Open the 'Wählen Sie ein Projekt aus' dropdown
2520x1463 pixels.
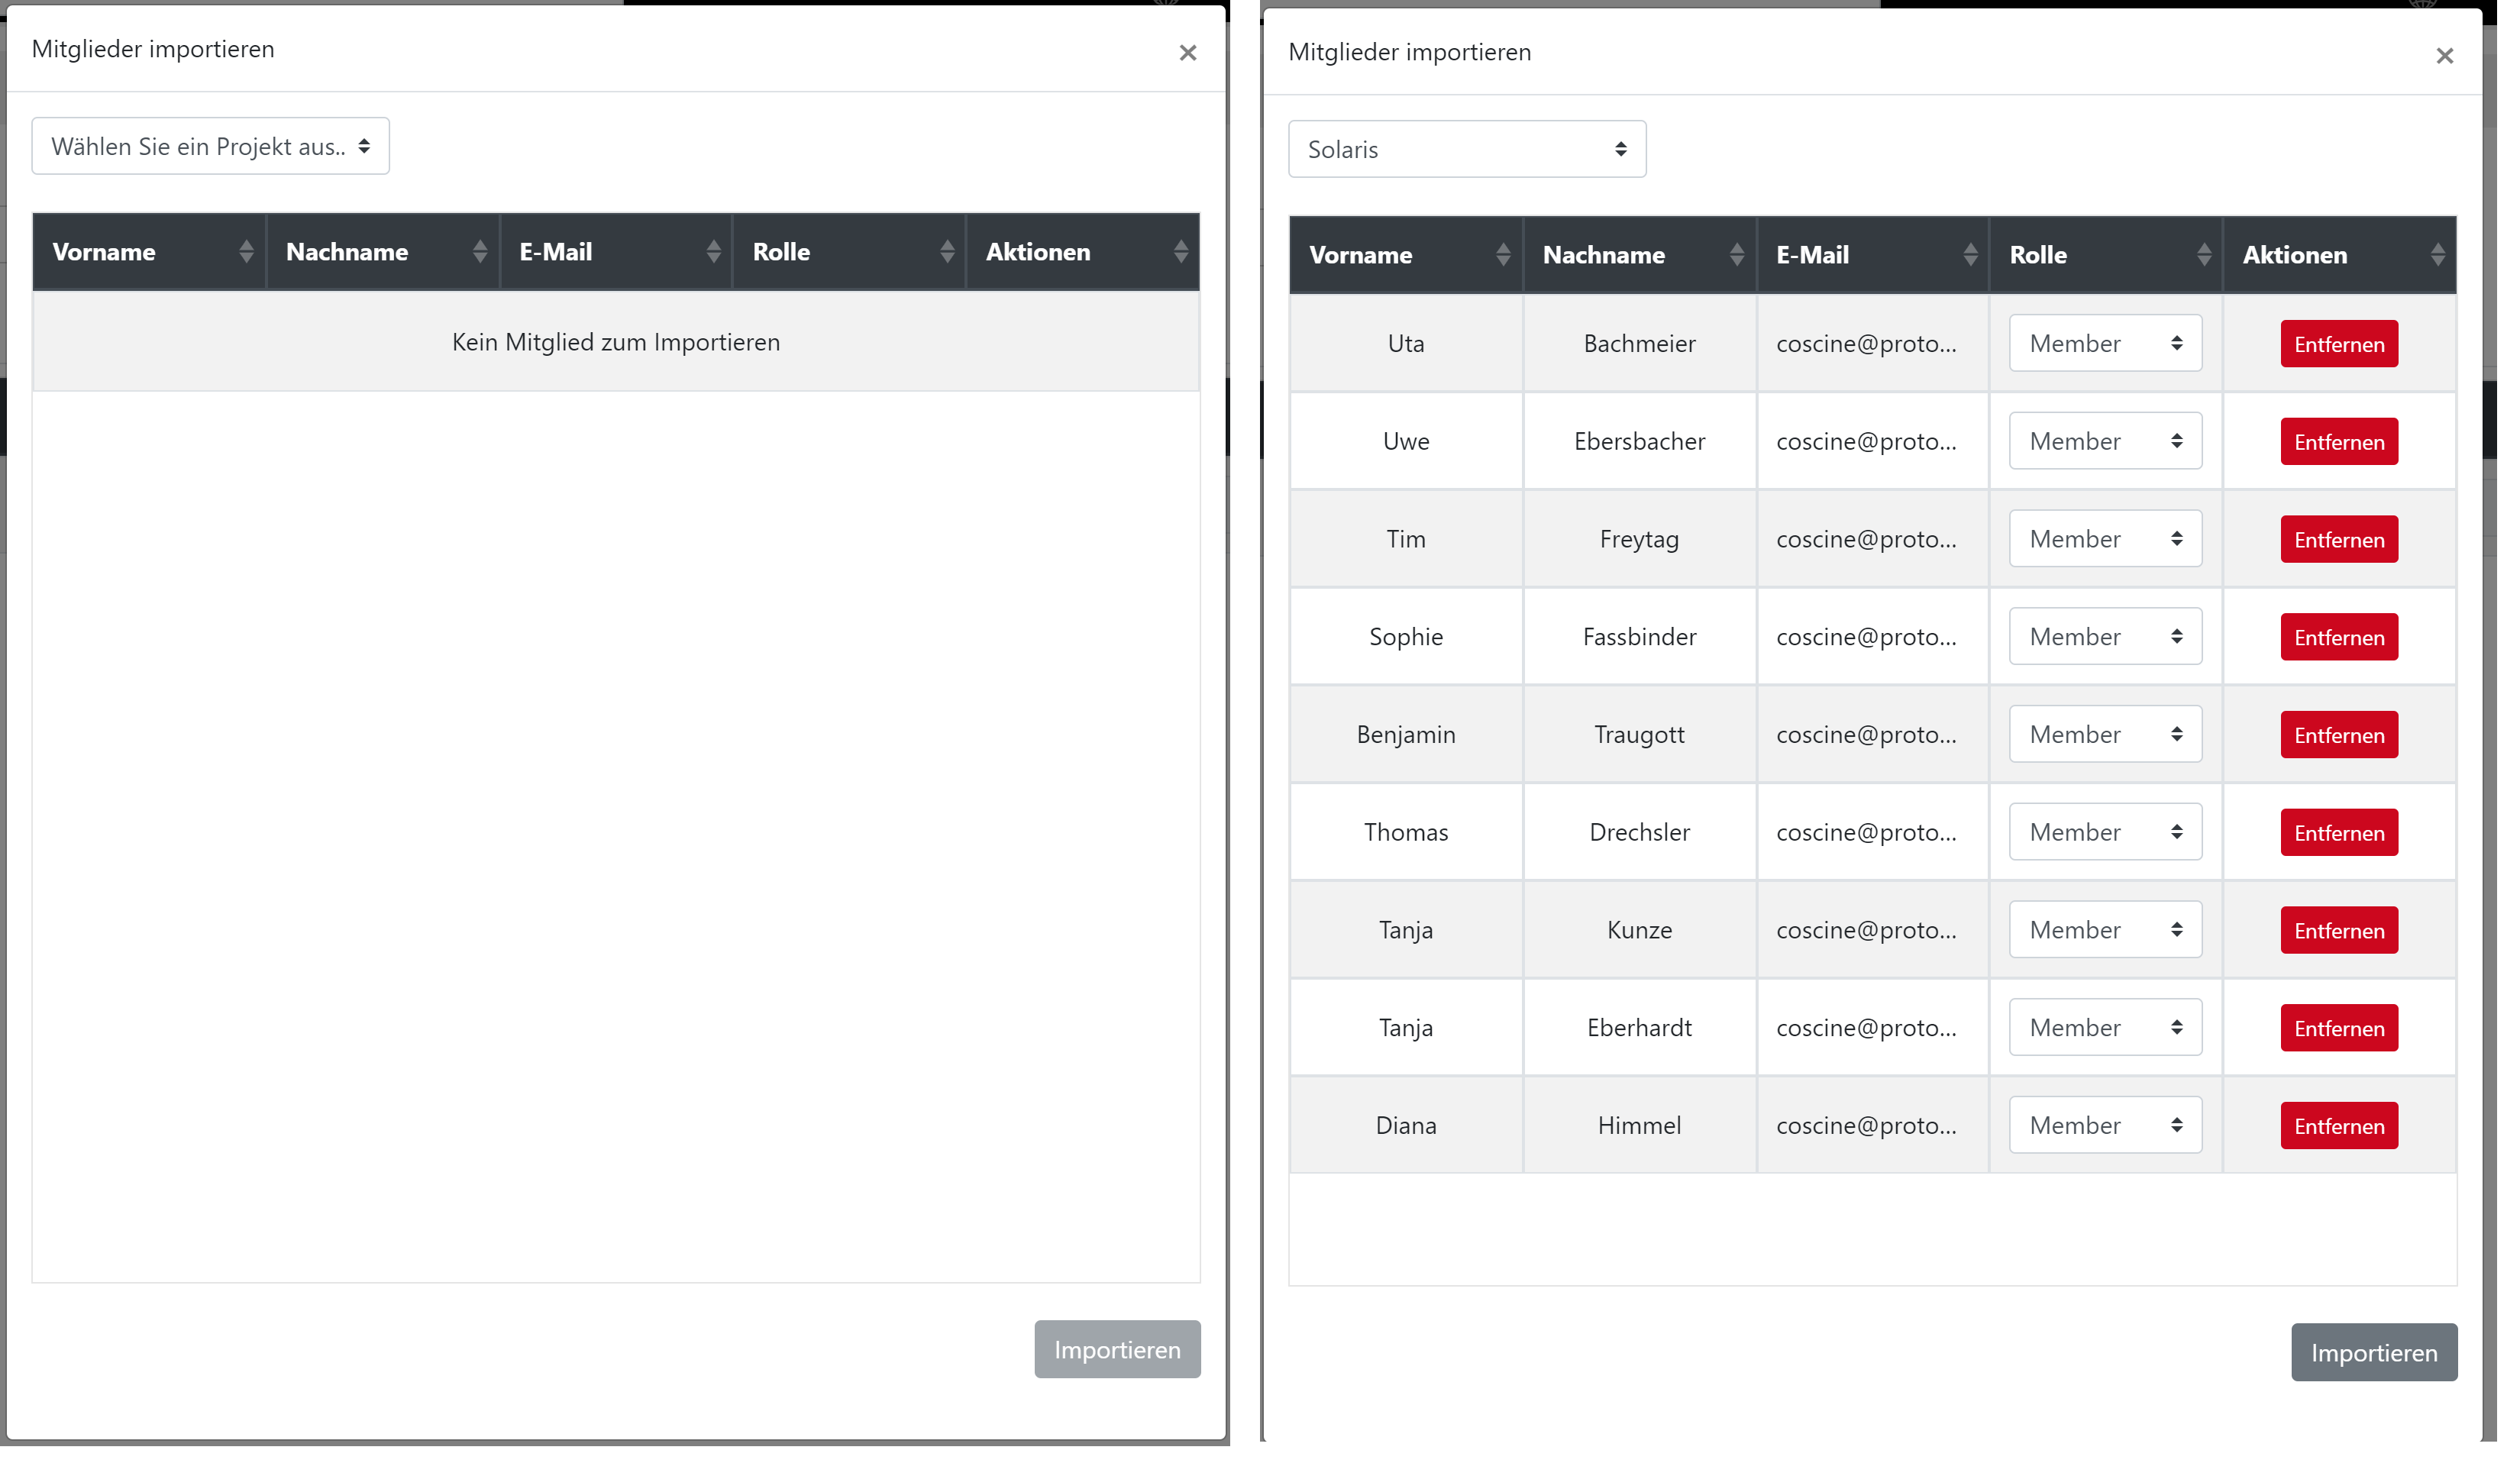pyautogui.click(x=210, y=147)
